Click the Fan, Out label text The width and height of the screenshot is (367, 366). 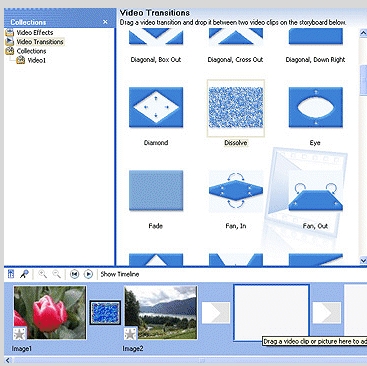tap(315, 226)
